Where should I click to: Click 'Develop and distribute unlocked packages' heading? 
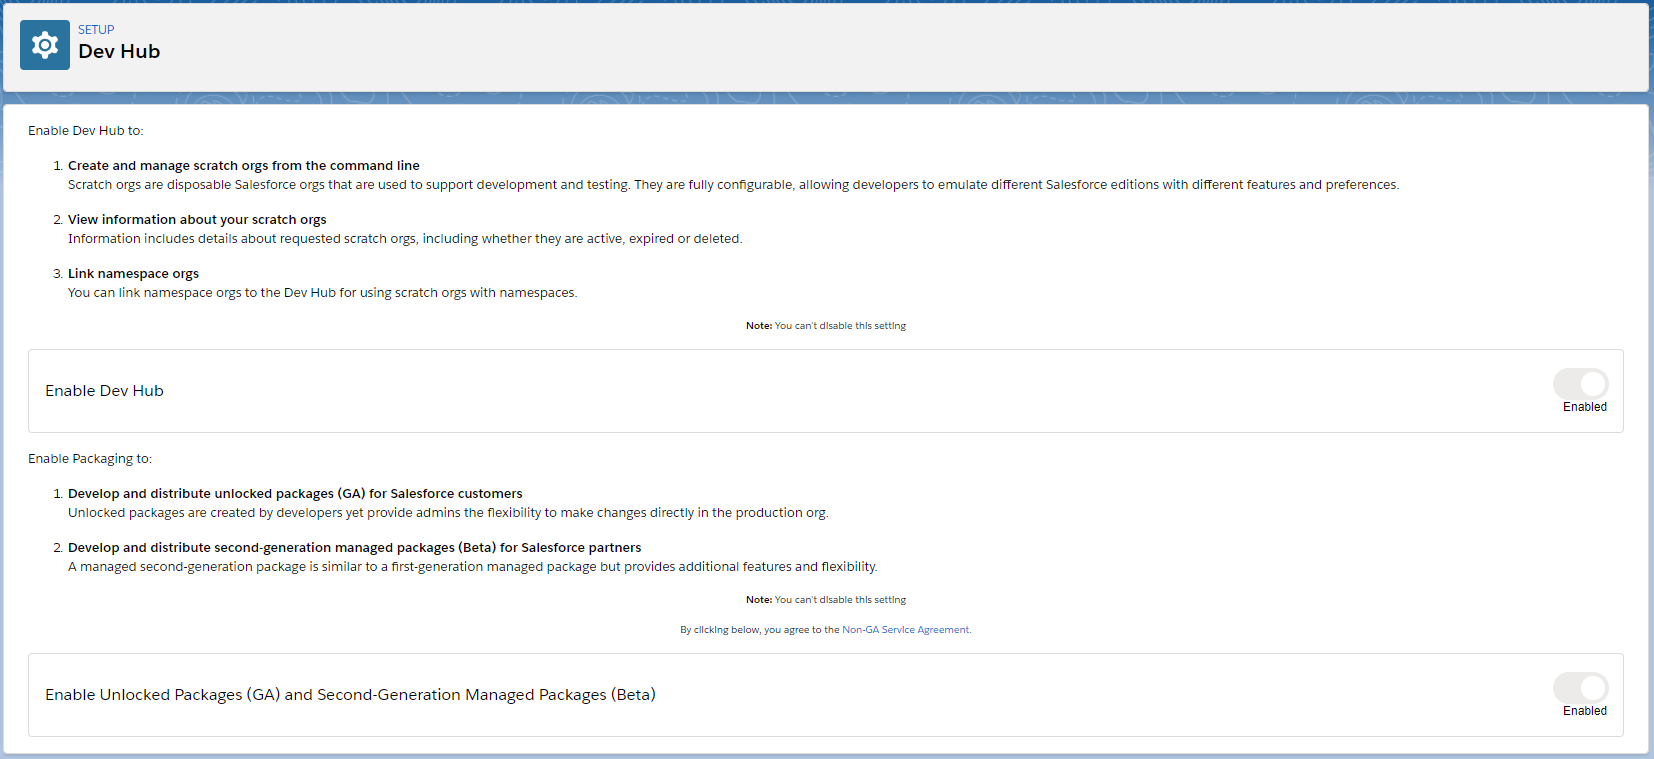click(295, 494)
